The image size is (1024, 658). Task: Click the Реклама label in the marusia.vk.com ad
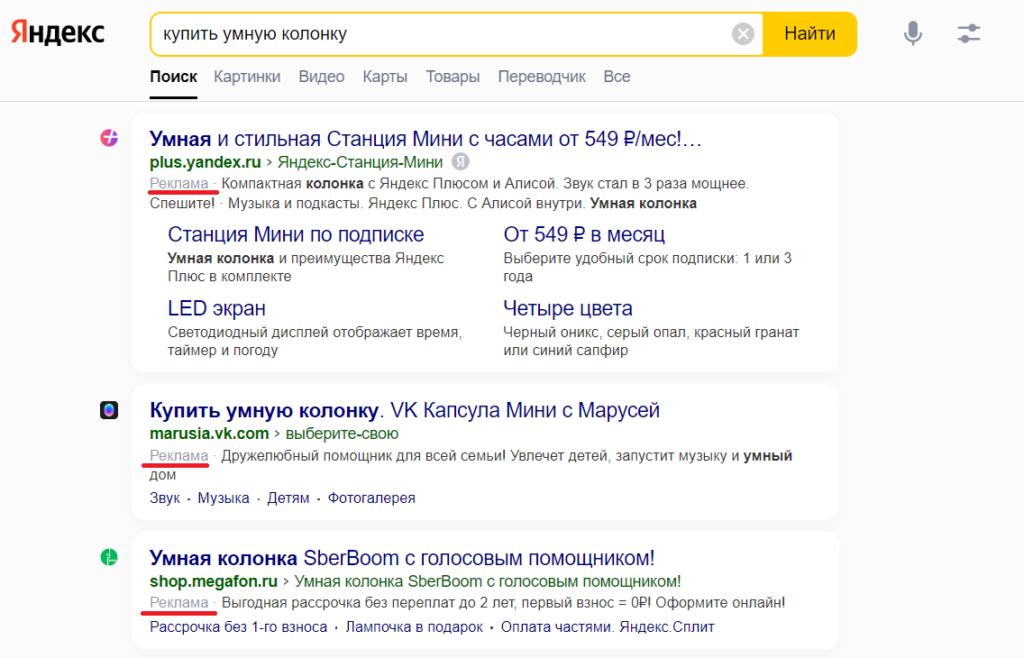[179, 456]
